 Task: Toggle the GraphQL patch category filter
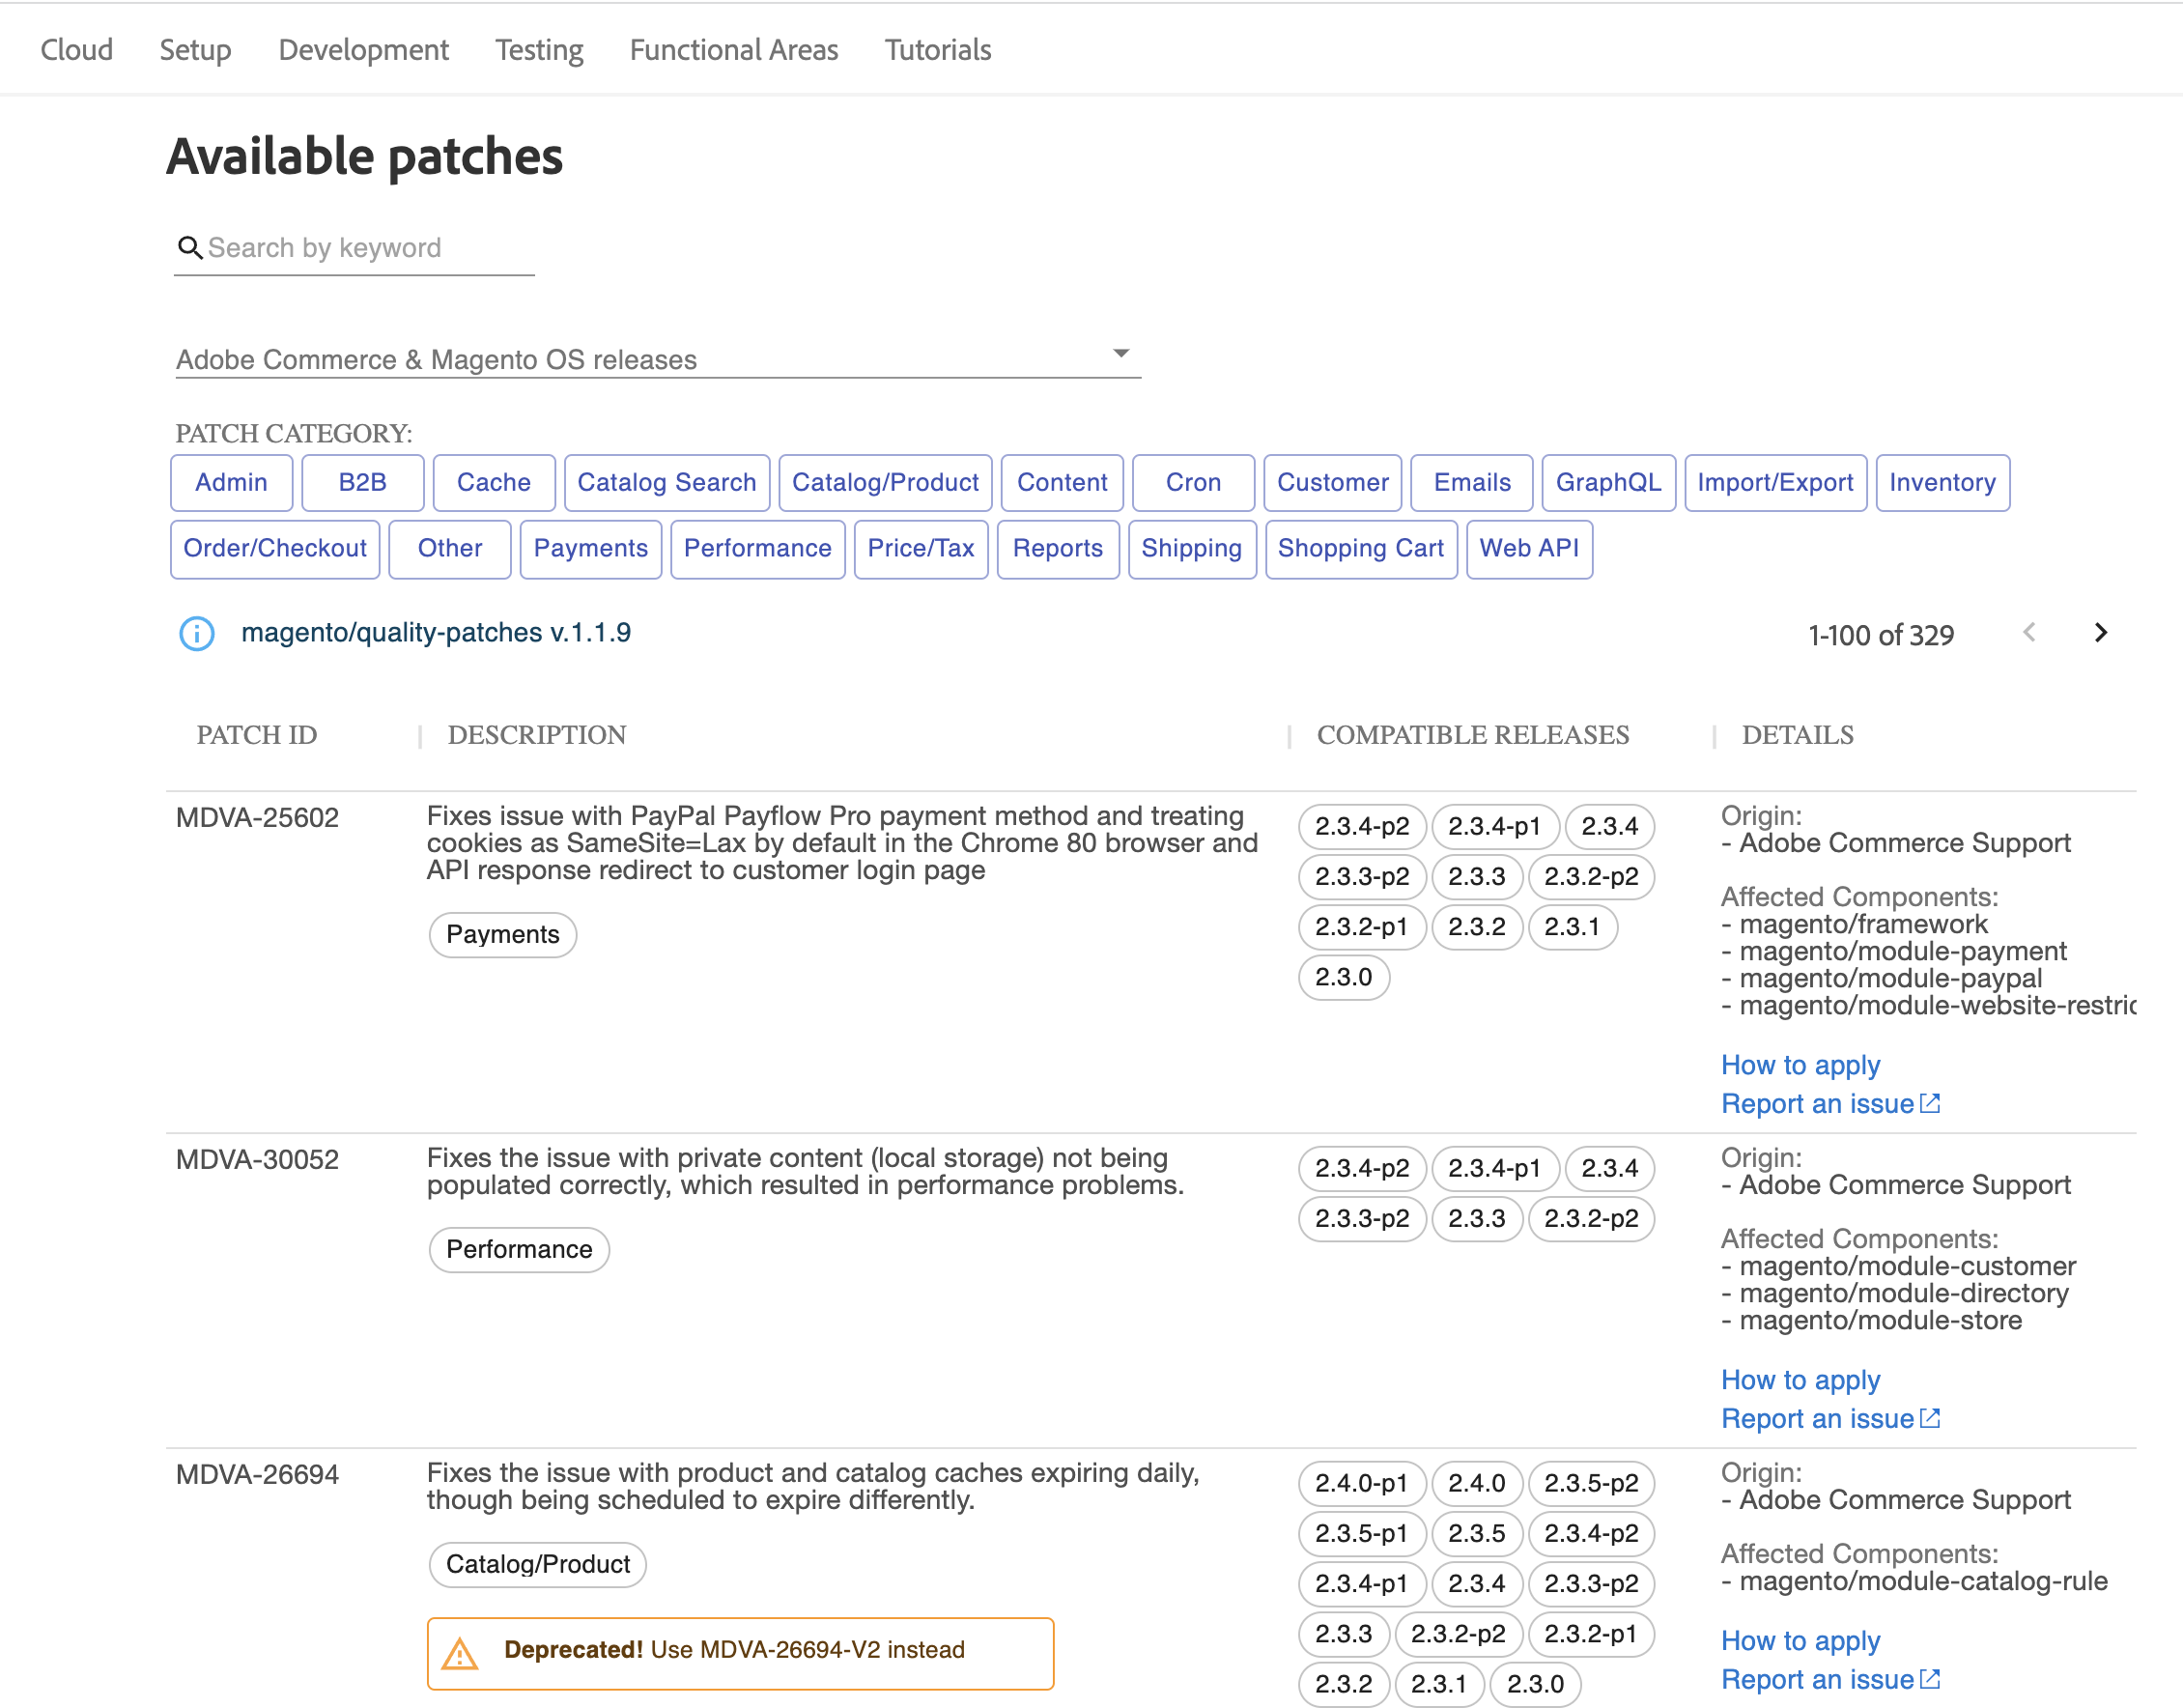(1608, 482)
